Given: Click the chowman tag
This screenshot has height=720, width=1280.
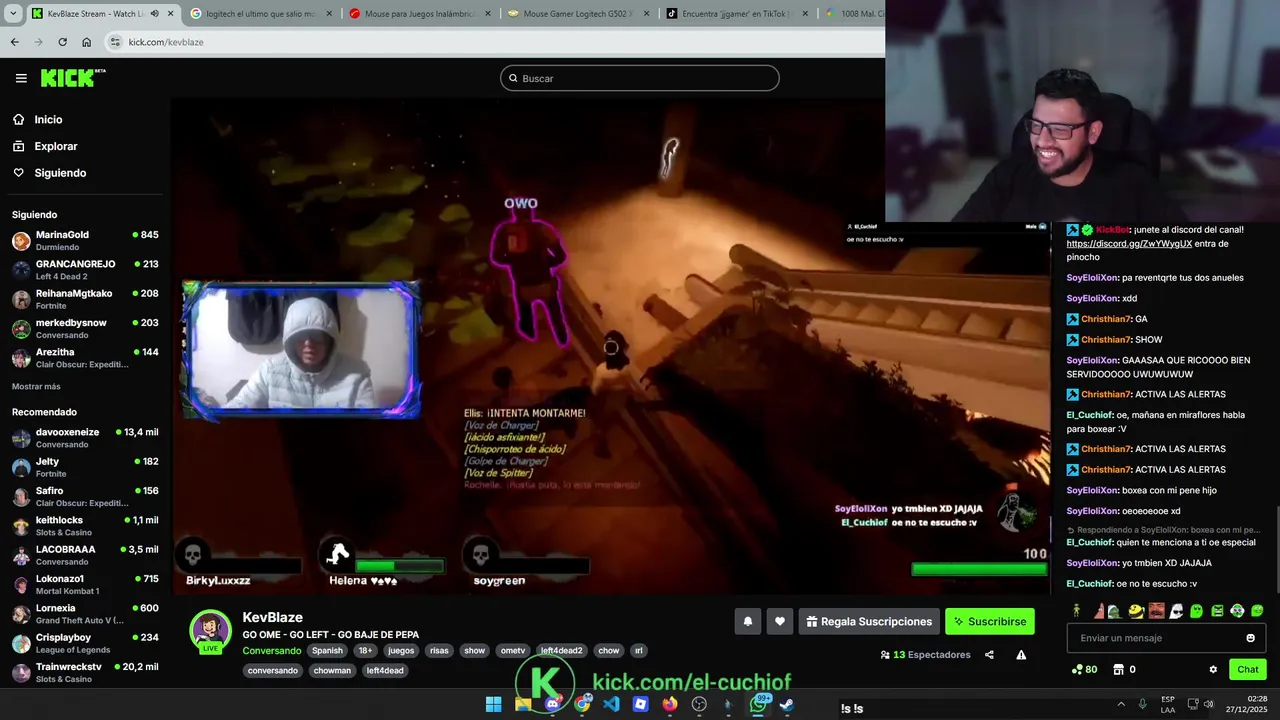Looking at the screenshot, I should [x=332, y=670].
